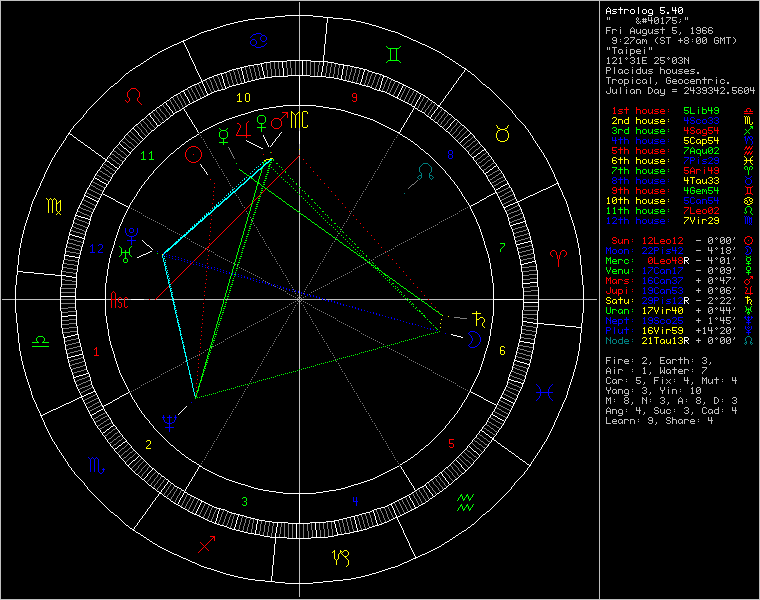The height and width of the screenshot is (600, 760).
Task: Select house number 4 in the wheel
Action: click(355, 502)
